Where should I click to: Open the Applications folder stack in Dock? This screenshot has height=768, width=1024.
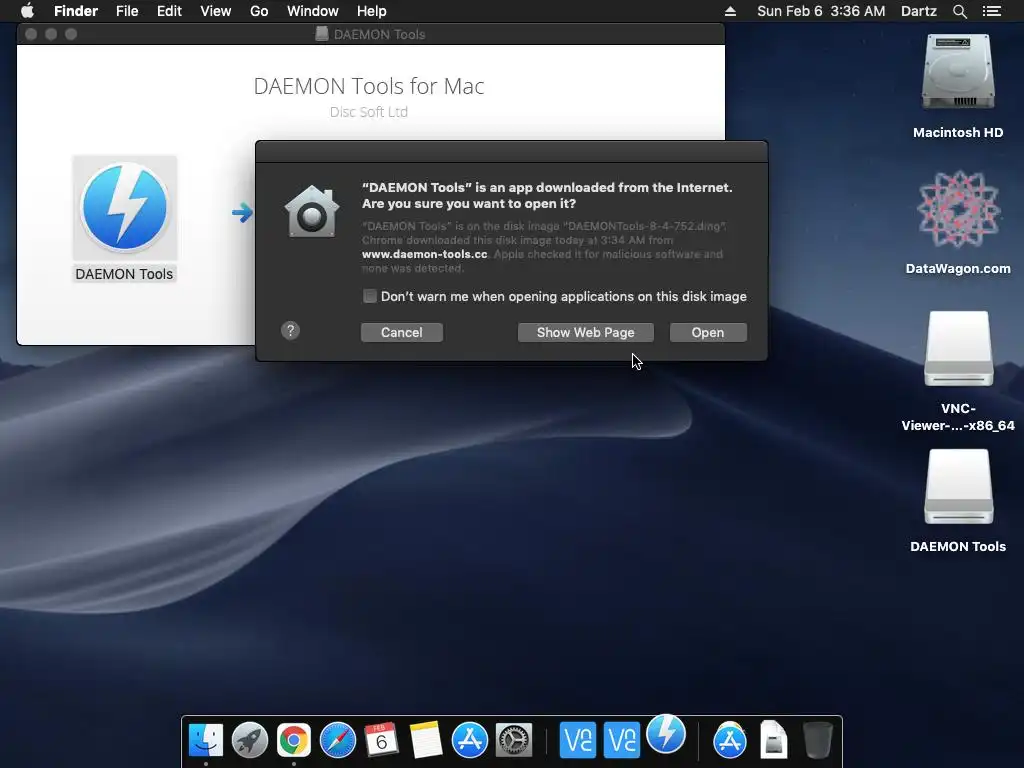point(729,740)
